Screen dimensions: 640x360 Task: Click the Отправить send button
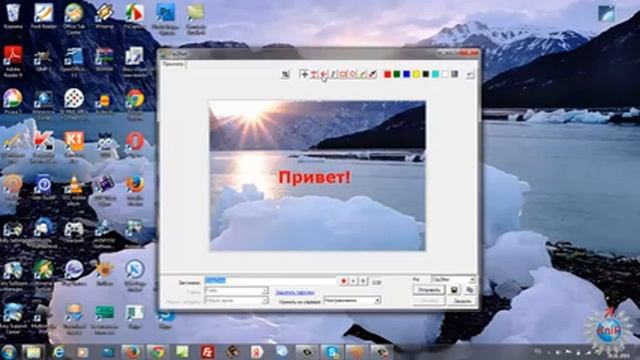coord(429,290)
